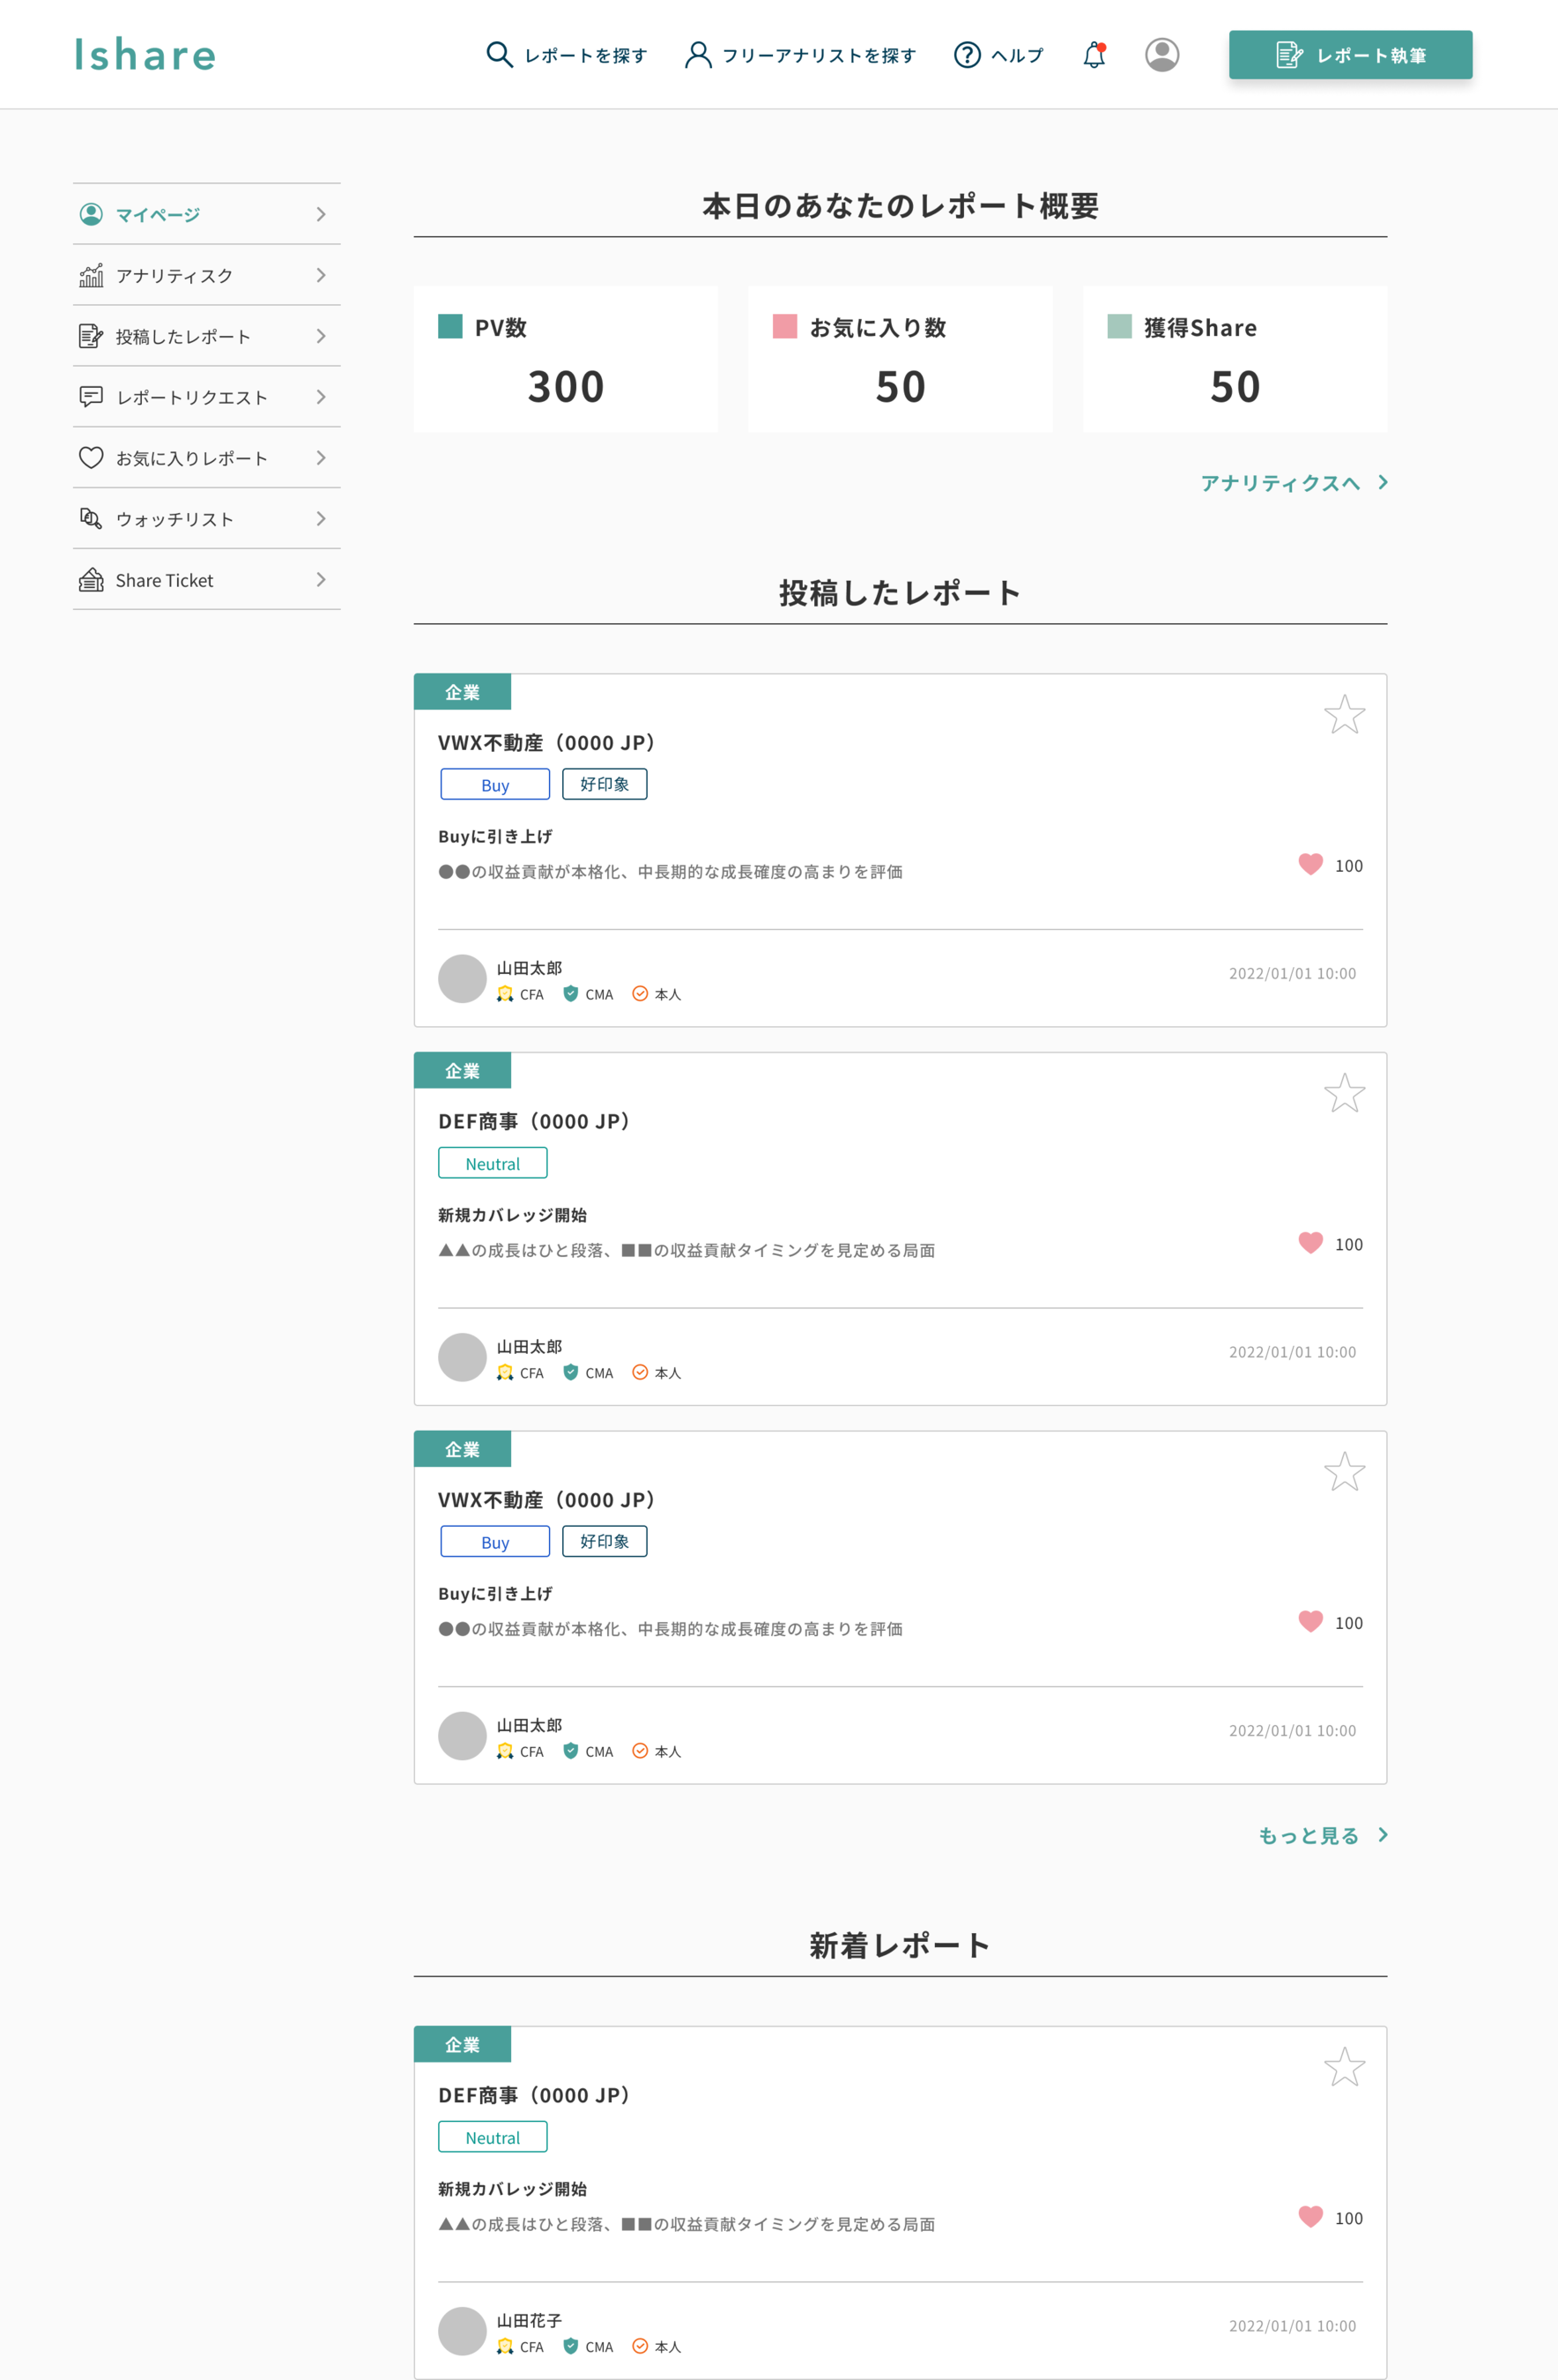Toggle the star on the 新着レポート DEF商事 card
This screenshot has height=2380, width=1558.
pyautogui.click(x=1345, y=2065)
